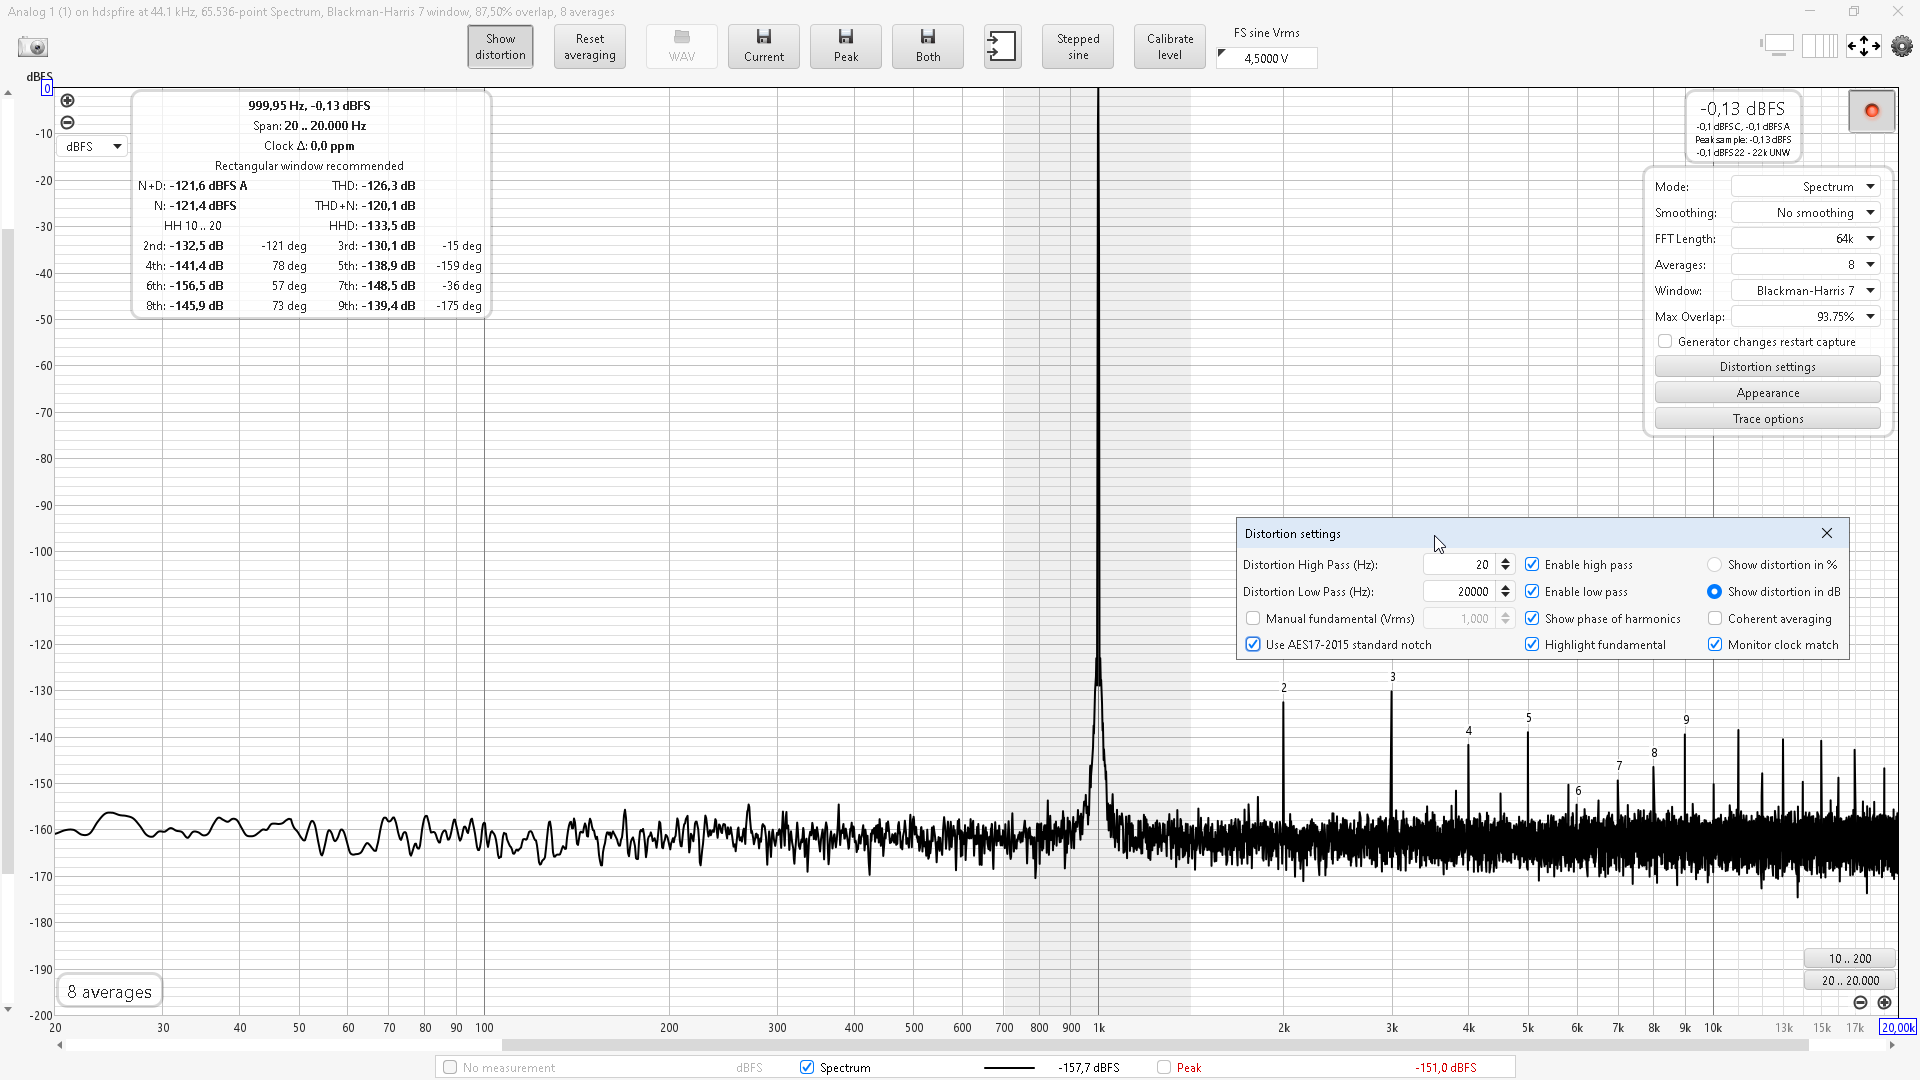
Task: Click the vertical scrollbar on left
Action: click(8, 550)
